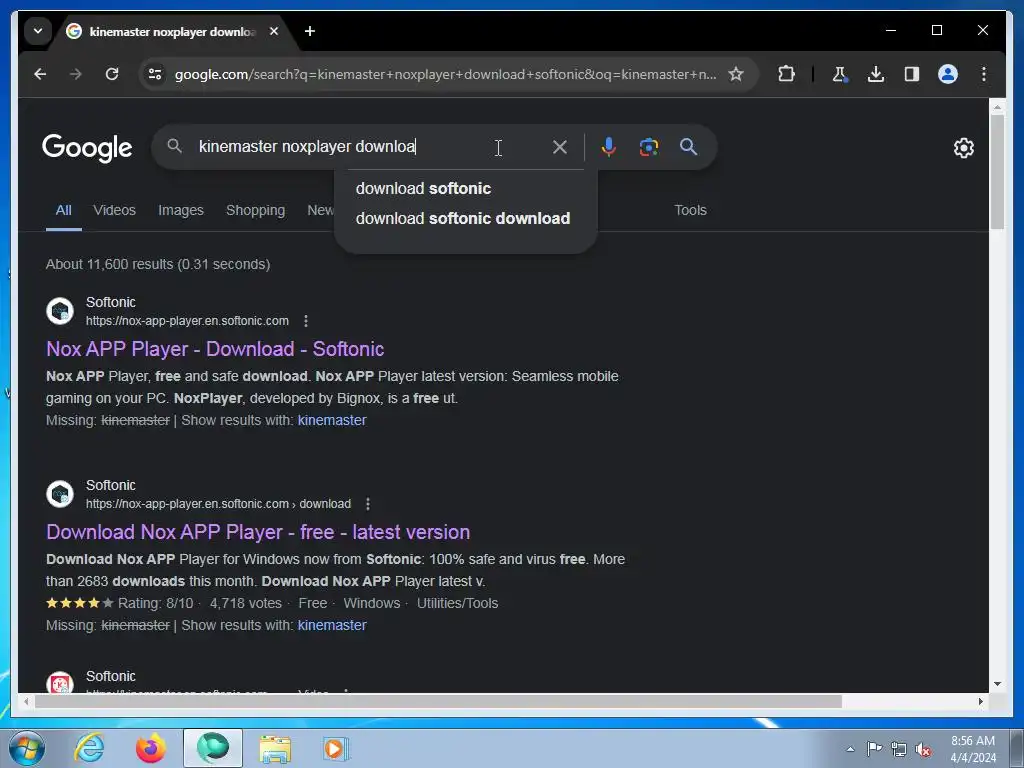Open the Downloads tray icon
This screenshot has width=1024, height=768.
[x=876, y=74]
